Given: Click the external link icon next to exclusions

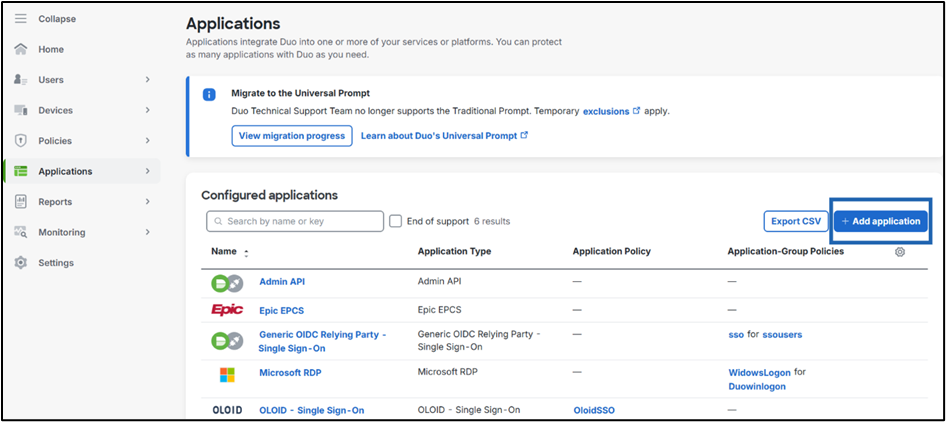Looking at the screenshot, I should (x=636, y=111).
